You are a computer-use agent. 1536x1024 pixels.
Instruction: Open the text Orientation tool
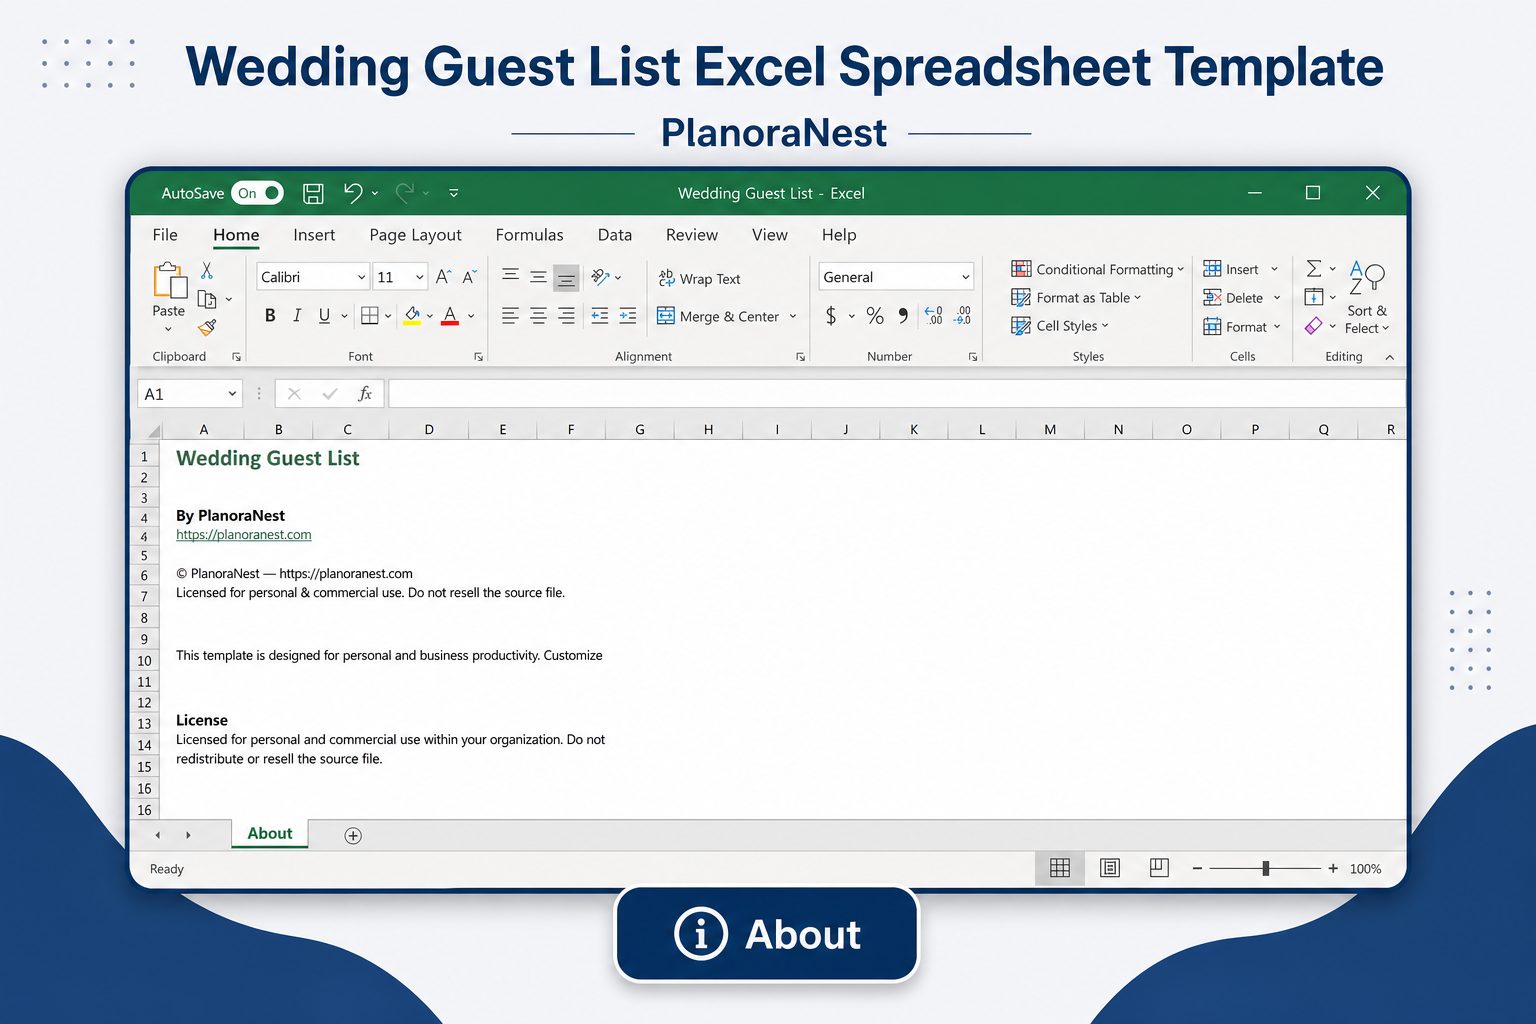pyautogui.click(x=600, y=277)
